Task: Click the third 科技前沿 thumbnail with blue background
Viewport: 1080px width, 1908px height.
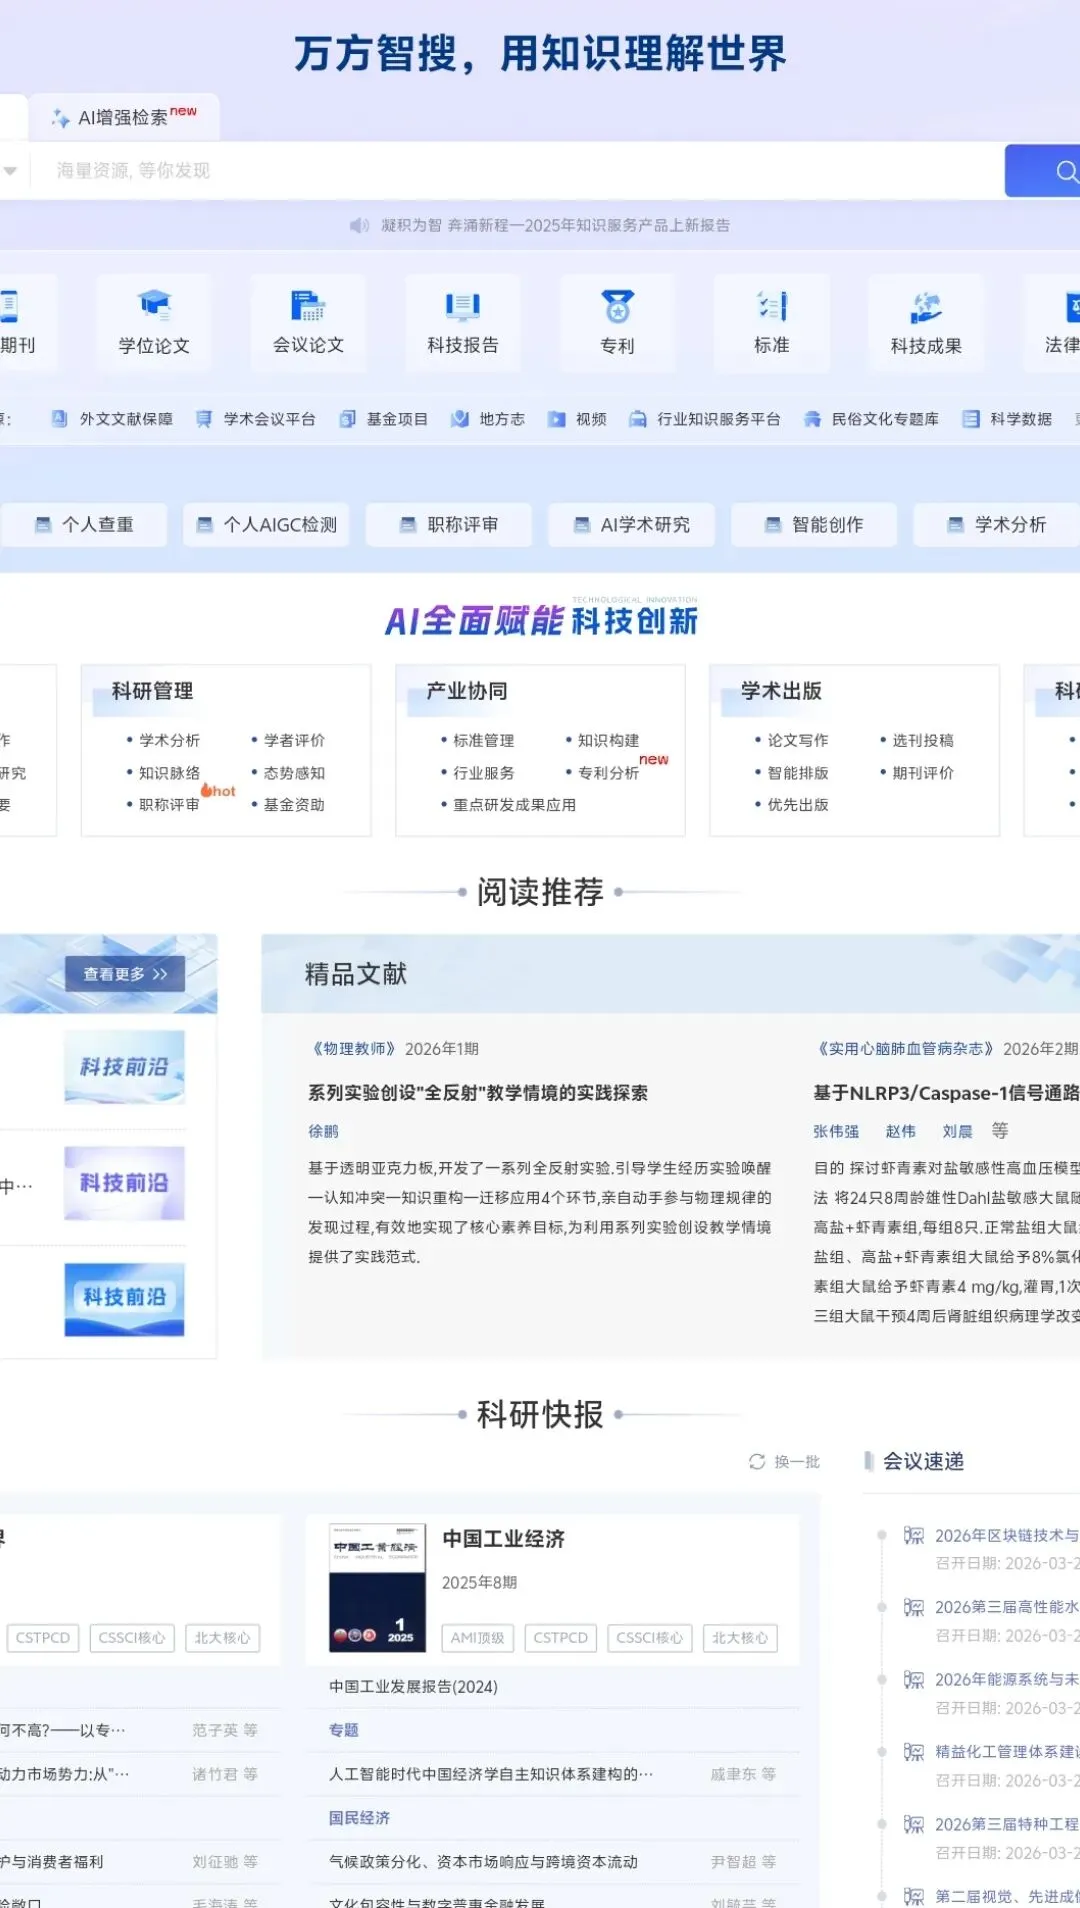Action: click(125, 1299)
